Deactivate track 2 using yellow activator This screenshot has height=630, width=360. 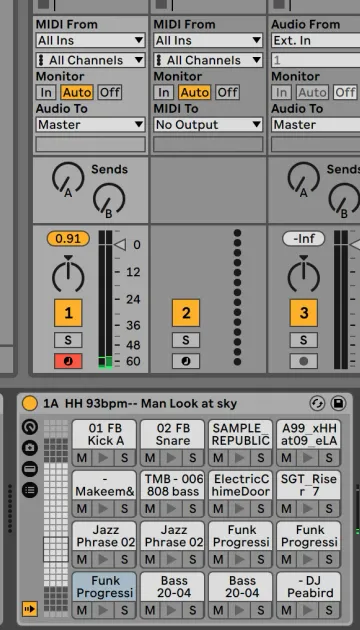pos(186,313)
